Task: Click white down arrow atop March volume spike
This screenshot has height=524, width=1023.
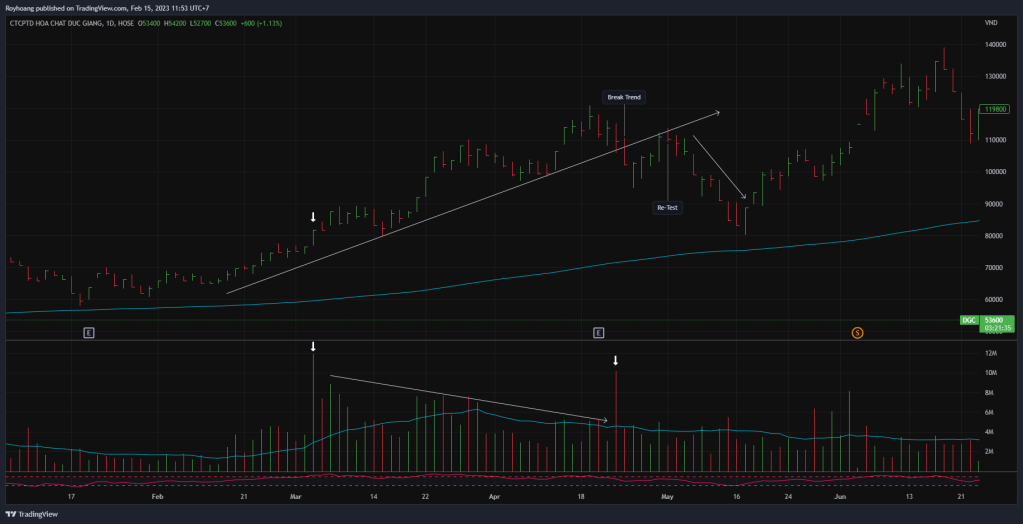Action: click(x=313, y=347)
